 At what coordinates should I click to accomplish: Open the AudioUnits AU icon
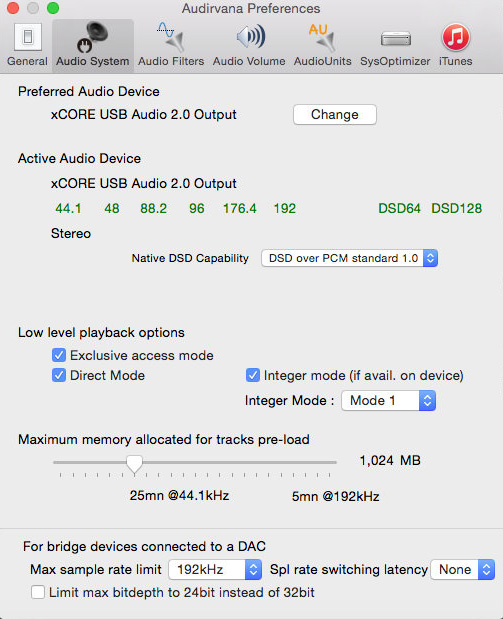(322, 38)
